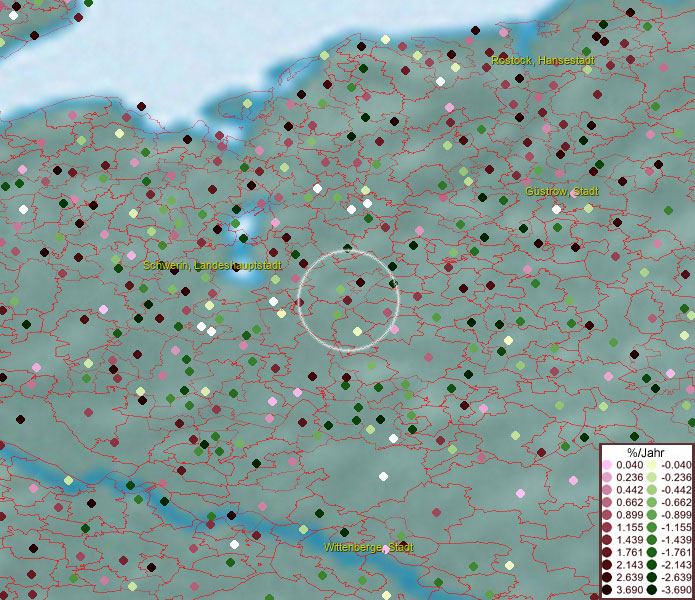
Task: Click the 0.442 pink legend swatch
Action: pos(607,490)
